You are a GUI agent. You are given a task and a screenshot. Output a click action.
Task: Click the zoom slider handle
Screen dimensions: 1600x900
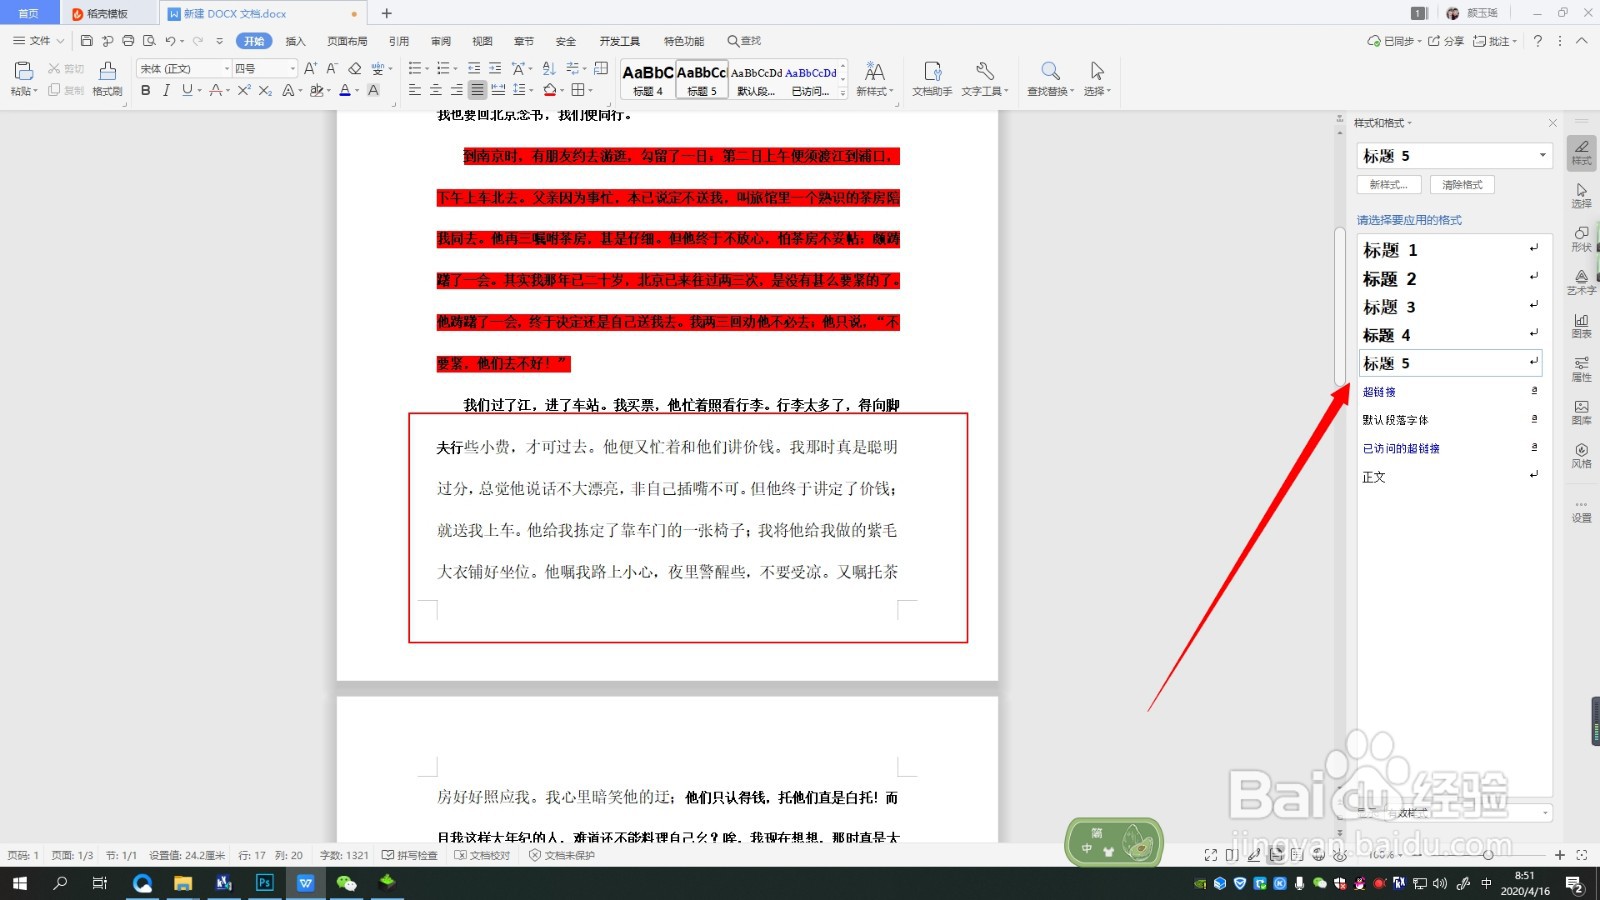point(1488,855)
